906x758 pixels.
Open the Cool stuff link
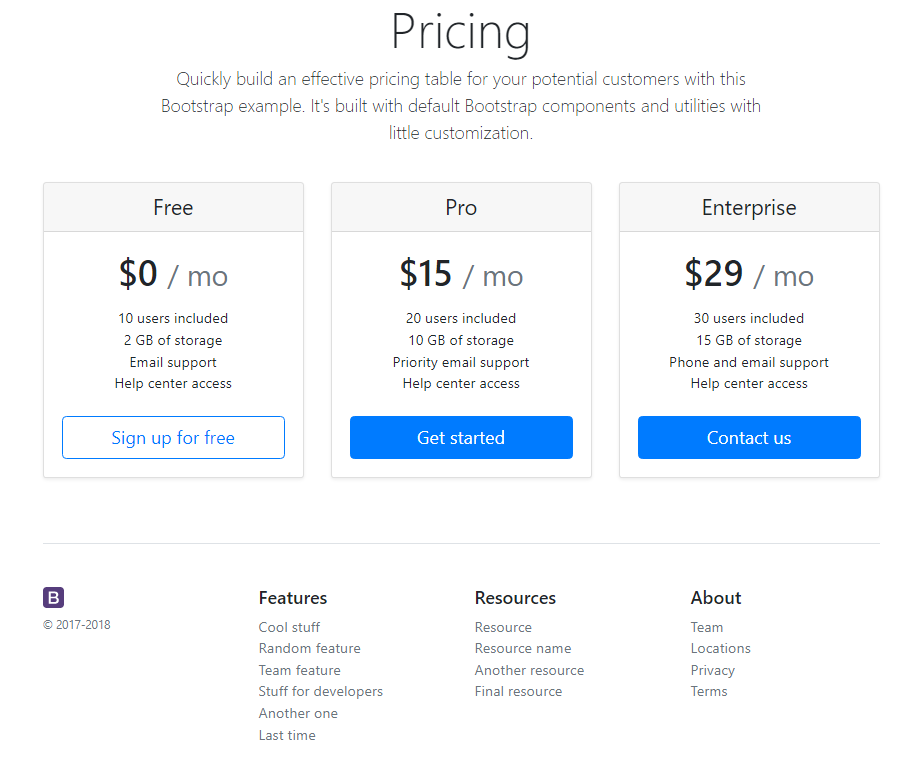[x=289, y=627]
